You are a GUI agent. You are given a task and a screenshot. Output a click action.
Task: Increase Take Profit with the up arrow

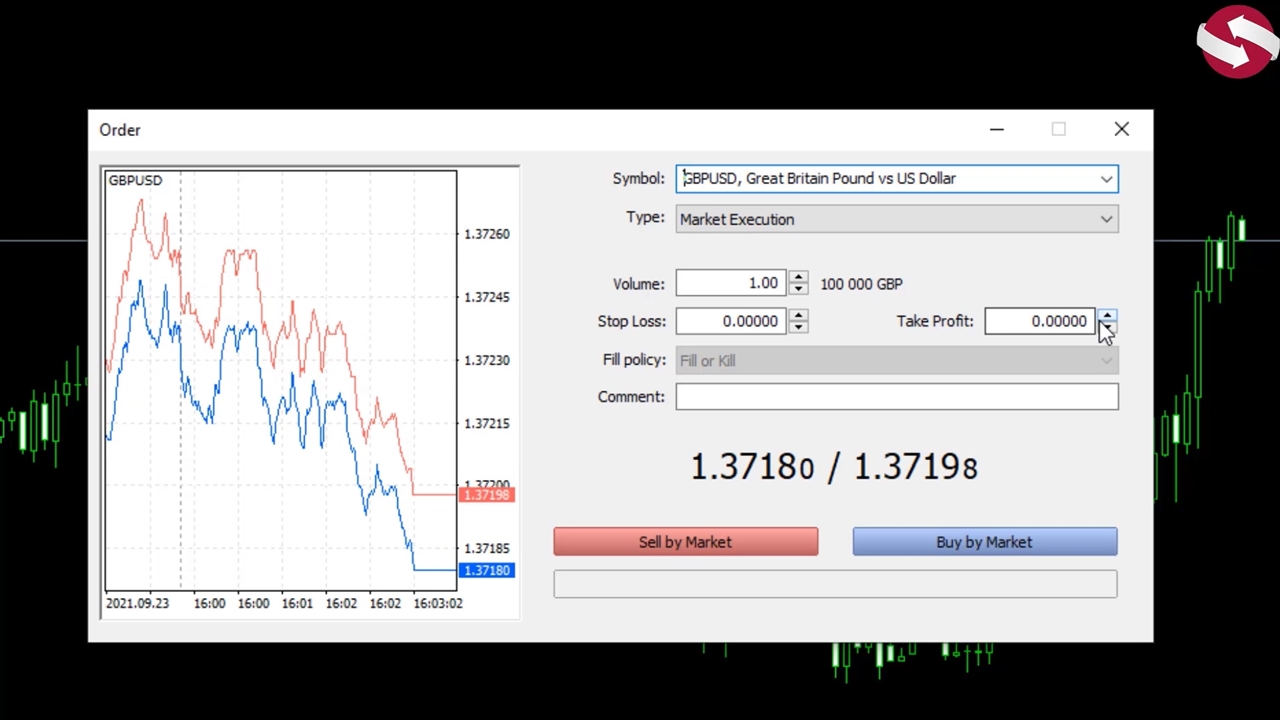point(1107,315)
